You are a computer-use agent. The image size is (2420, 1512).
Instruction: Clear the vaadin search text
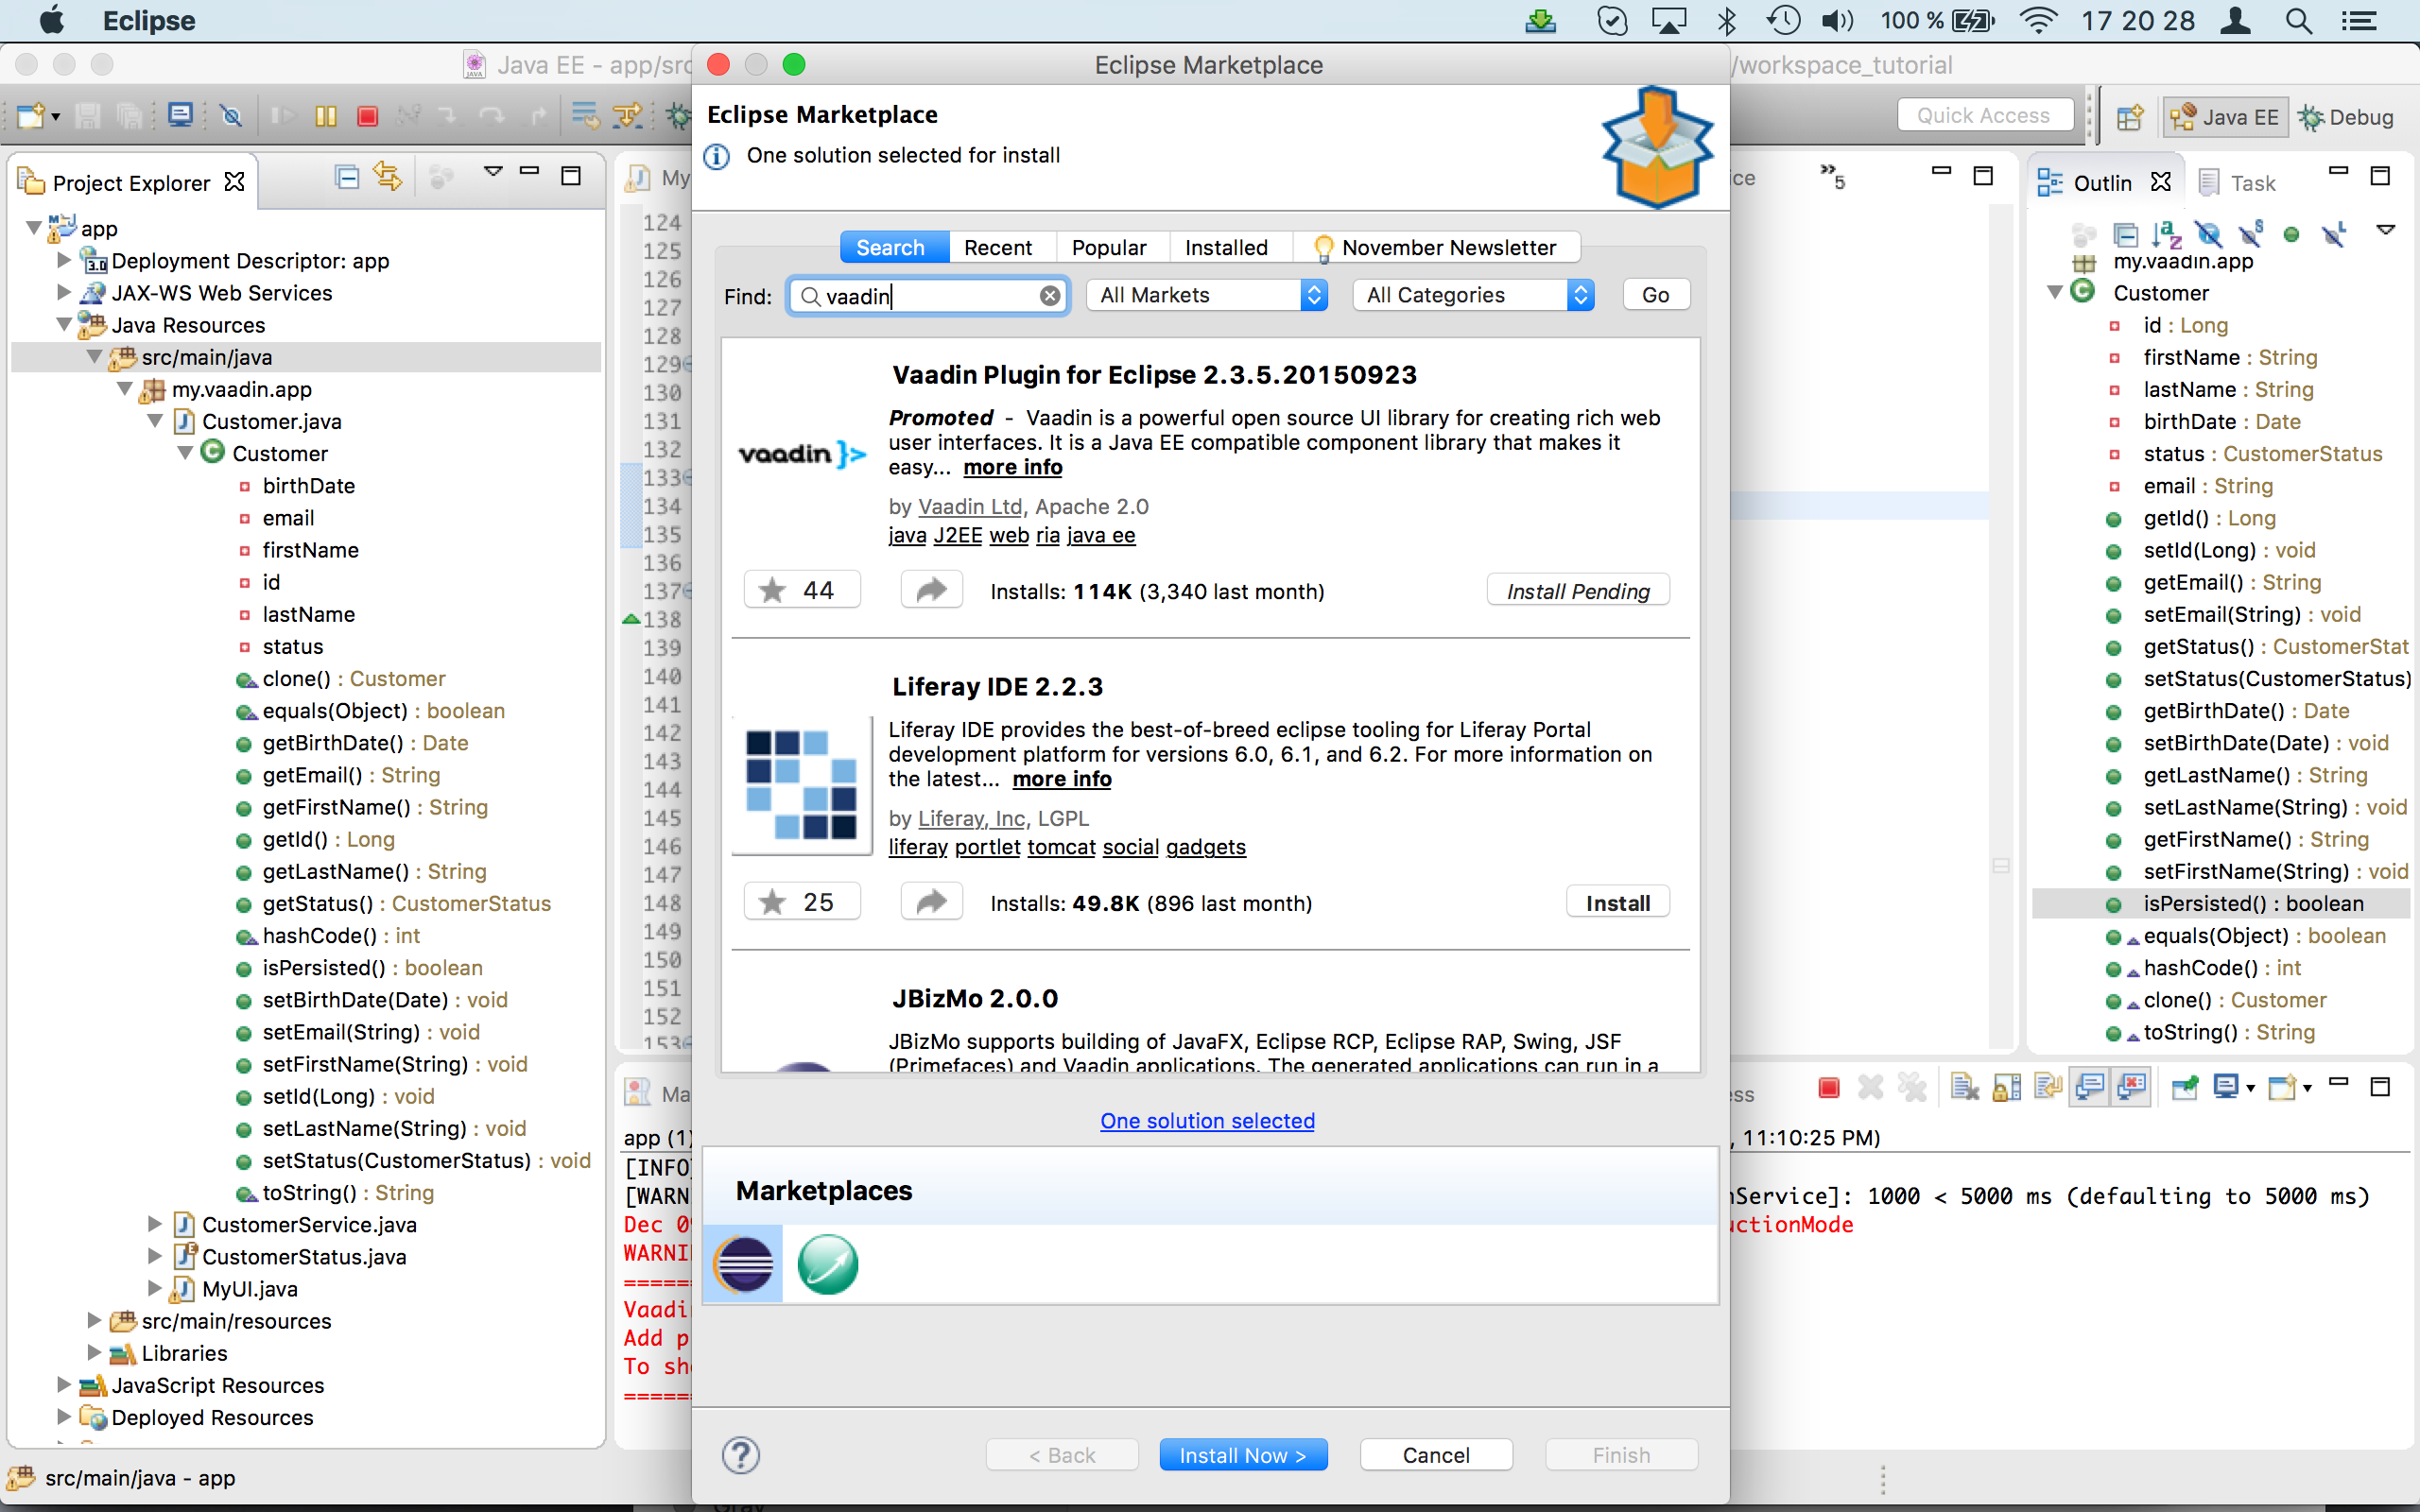pyautogui.click(x=1050, y=296)
